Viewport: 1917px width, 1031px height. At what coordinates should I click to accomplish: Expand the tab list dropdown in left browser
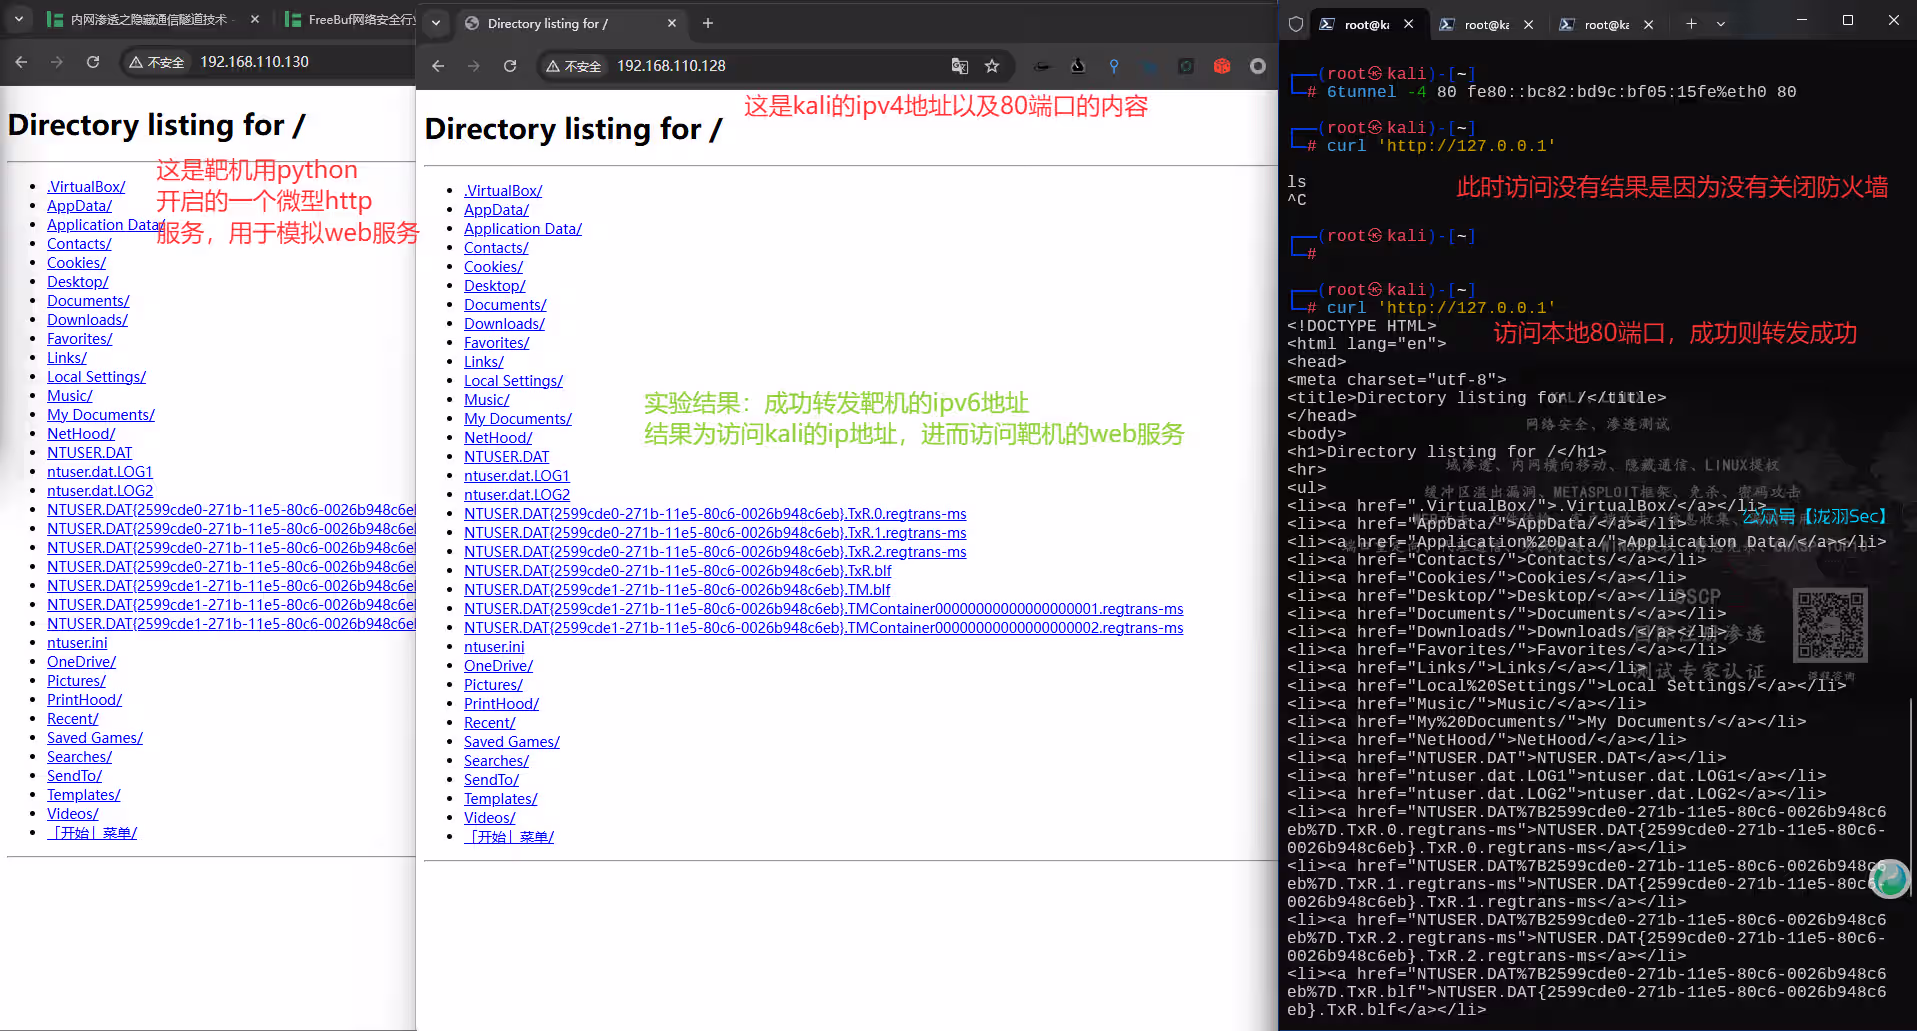pos(19,19)
